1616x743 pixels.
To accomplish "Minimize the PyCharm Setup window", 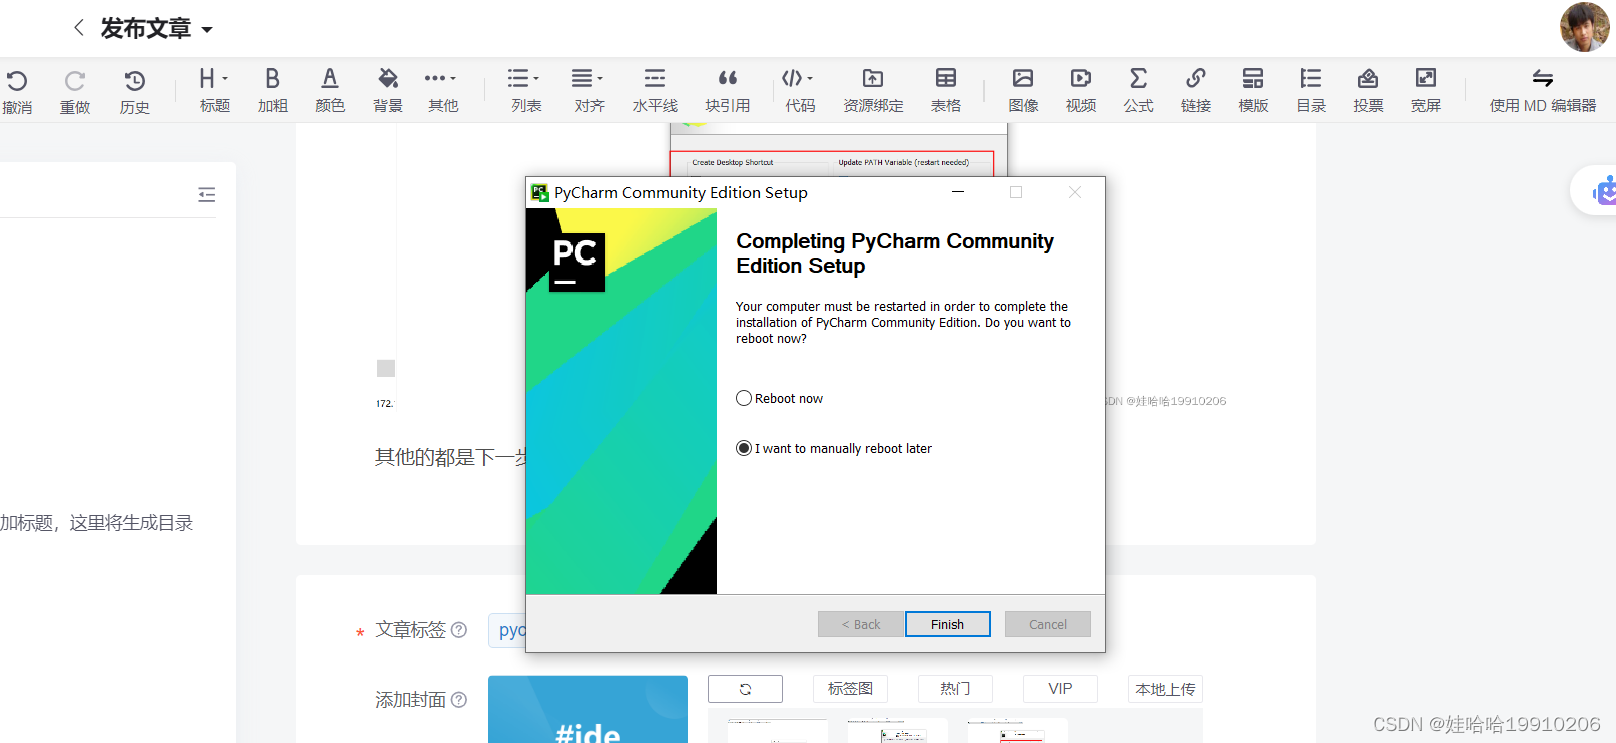I will click(958, 192).
